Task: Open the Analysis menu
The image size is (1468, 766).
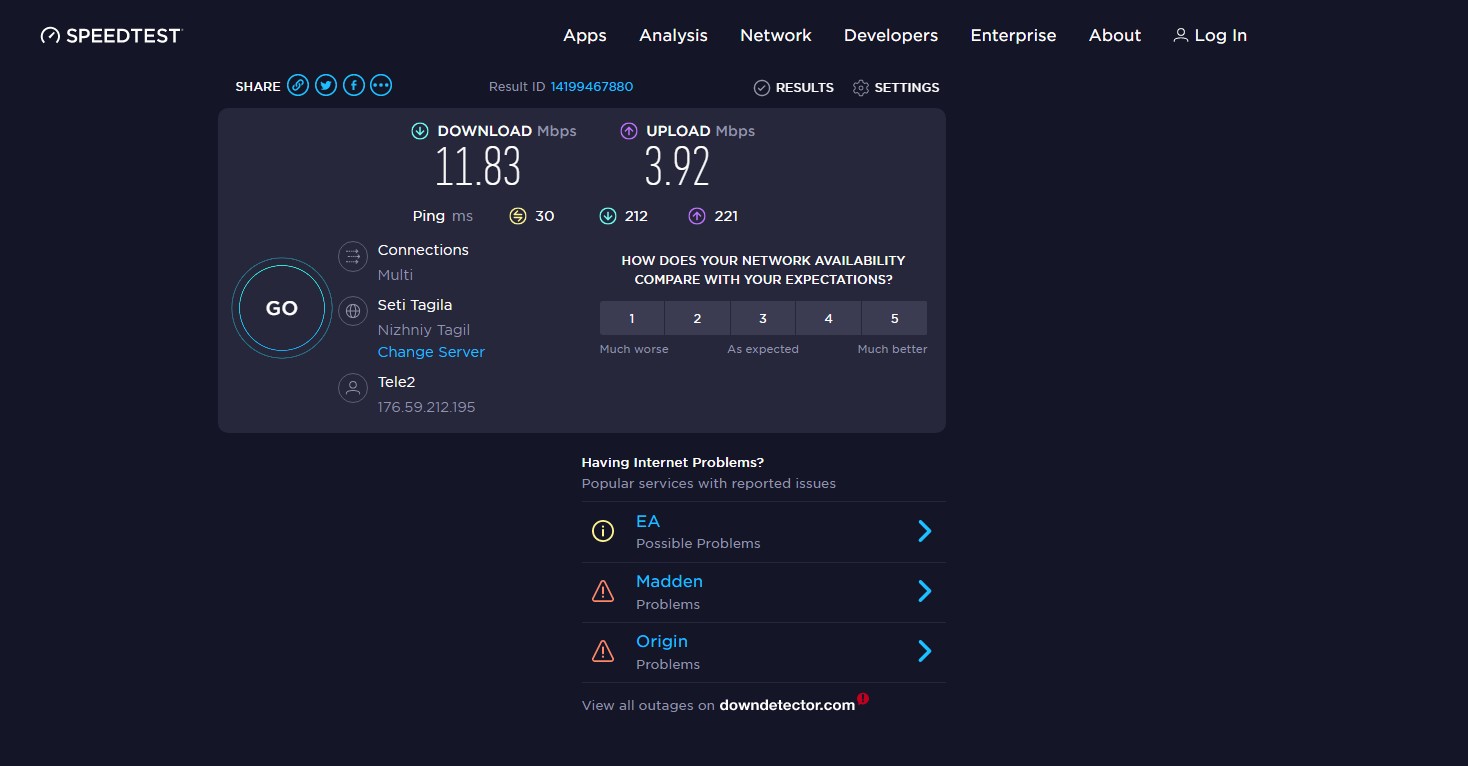Action: 673,35
